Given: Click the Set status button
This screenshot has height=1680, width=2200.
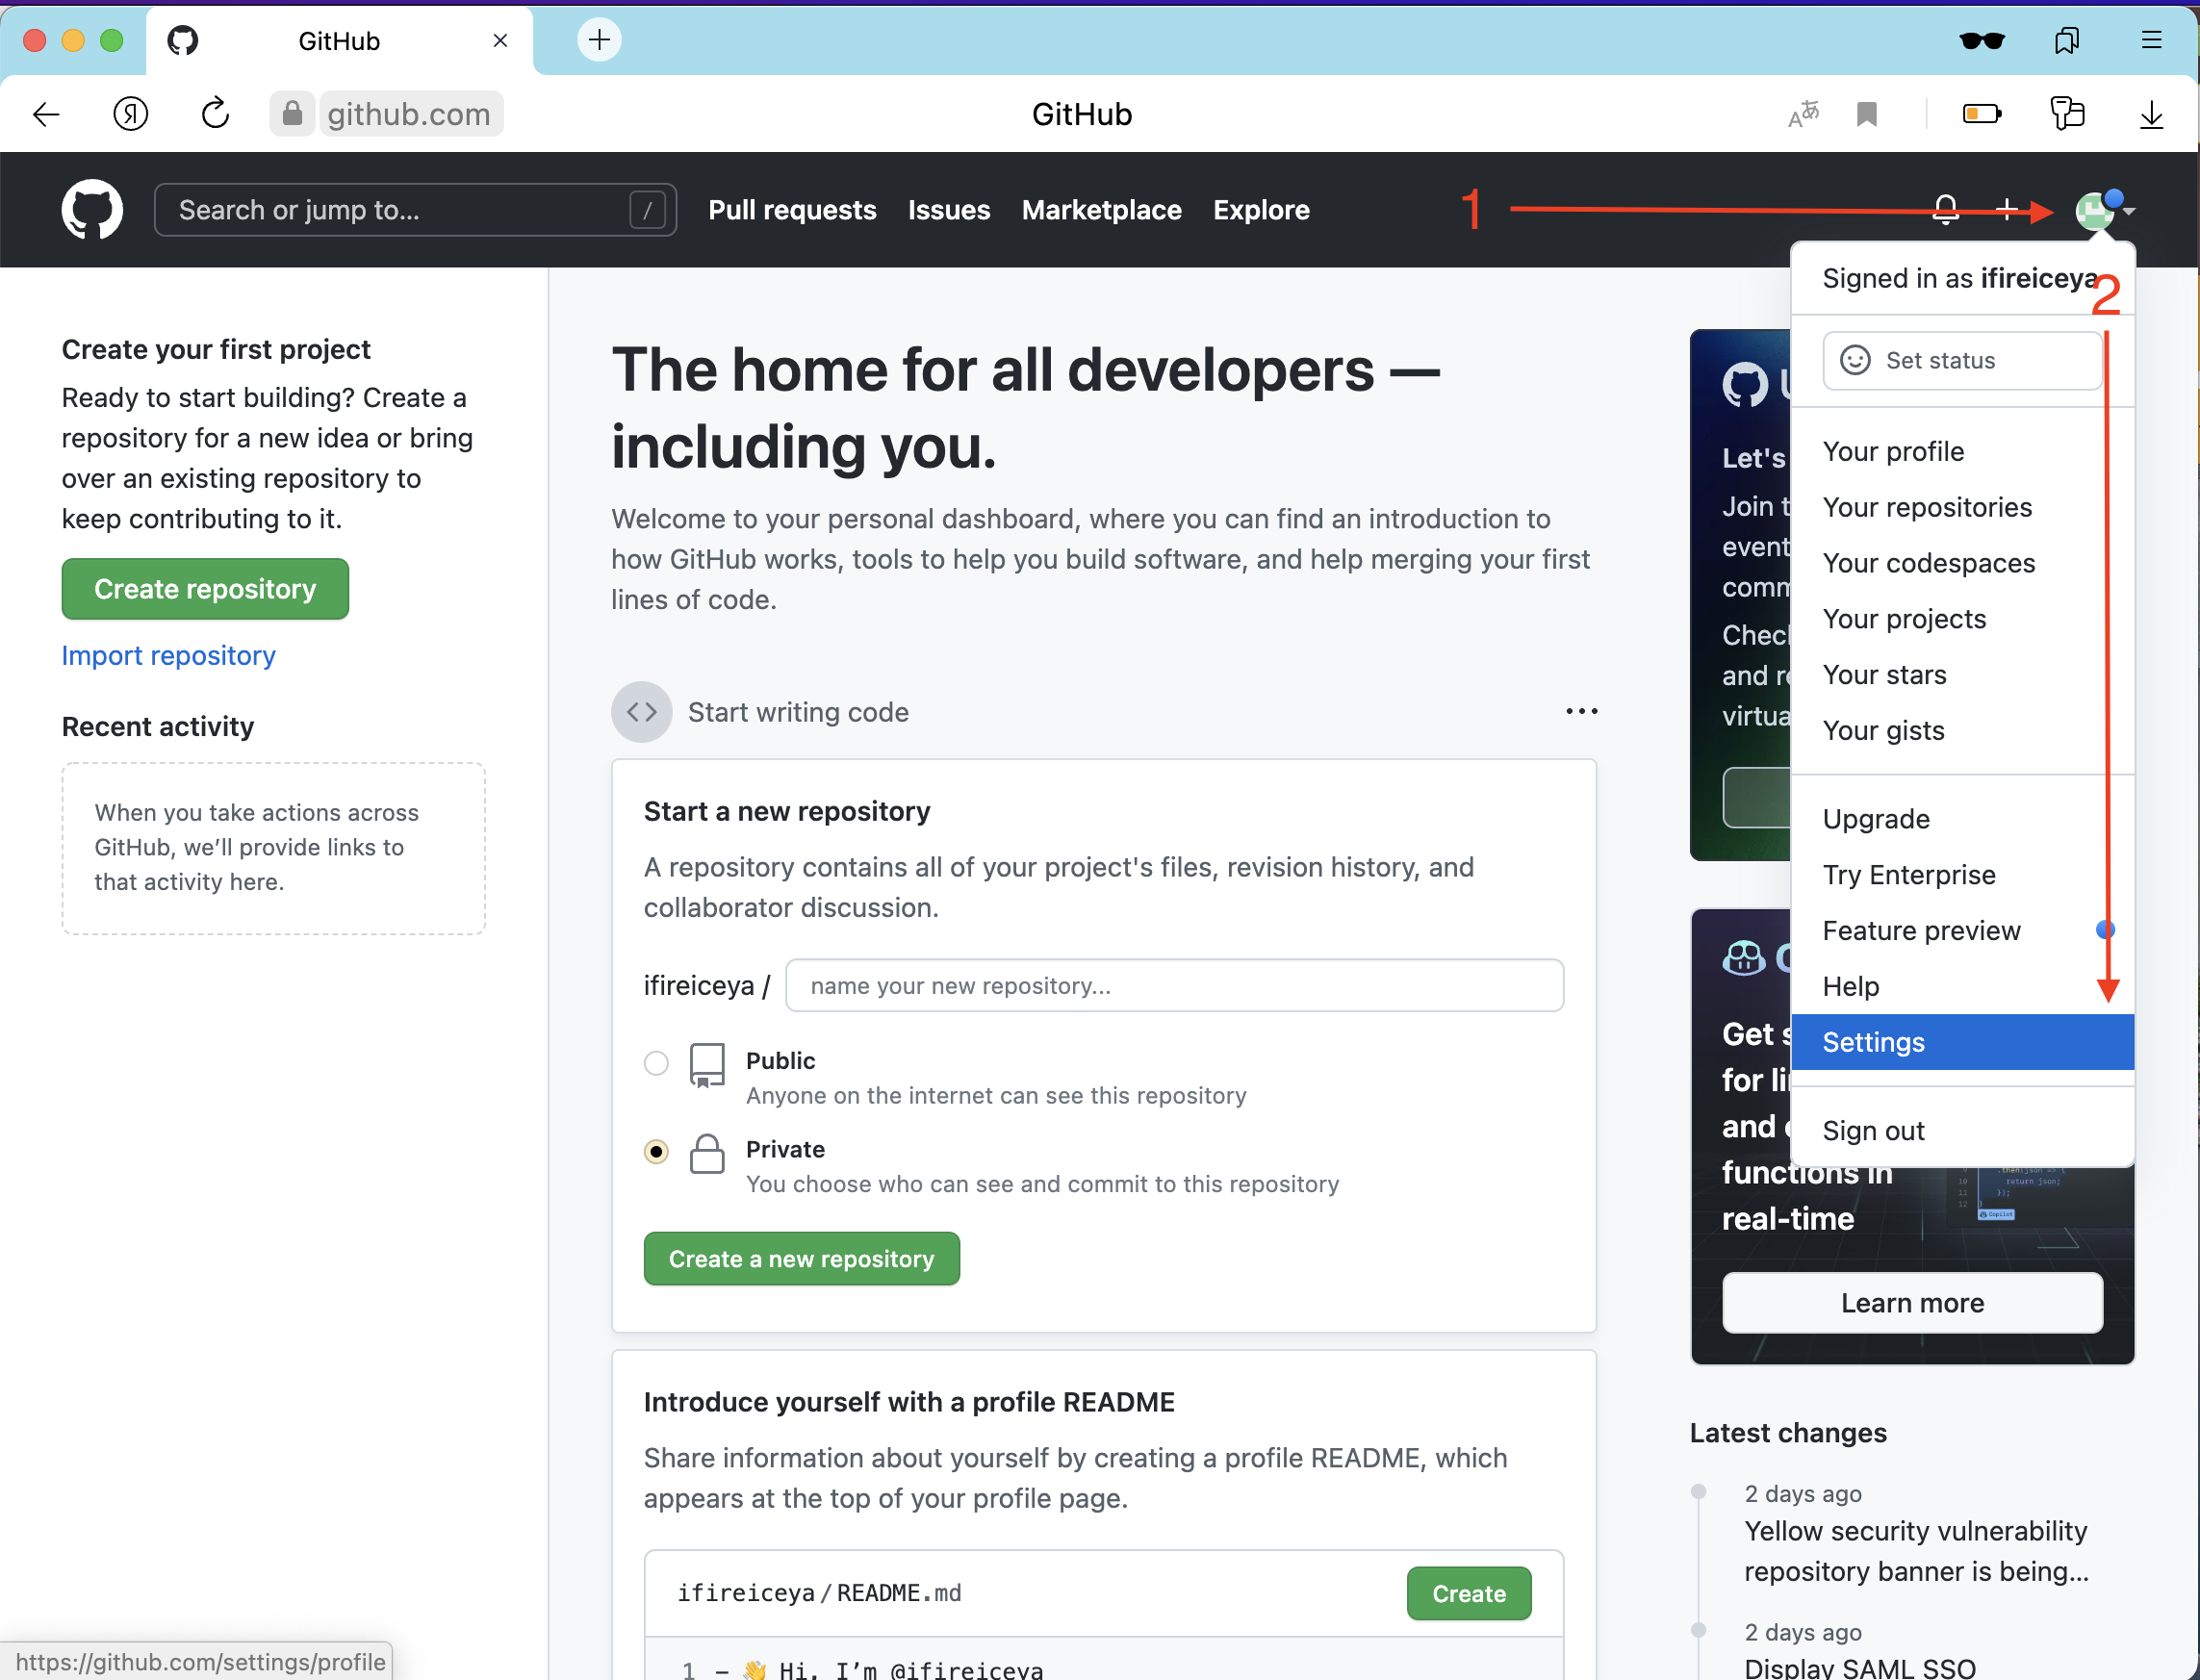Looking at the screenshot, I should coord(1961,360).
